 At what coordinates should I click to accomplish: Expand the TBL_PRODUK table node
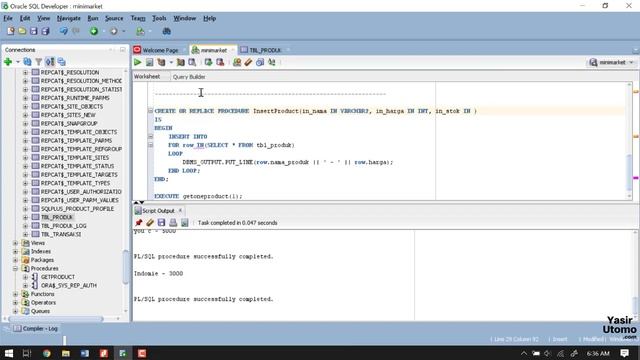(25, 217)
